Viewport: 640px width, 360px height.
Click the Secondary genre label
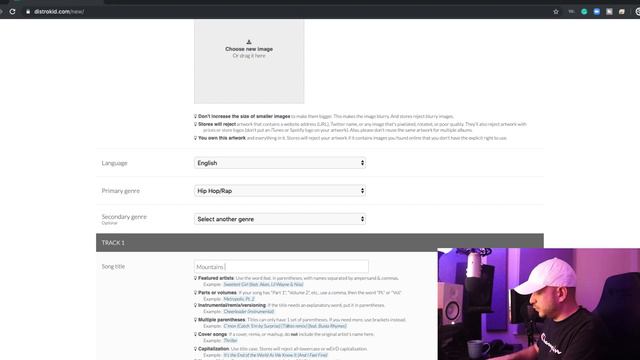(124, 217)
